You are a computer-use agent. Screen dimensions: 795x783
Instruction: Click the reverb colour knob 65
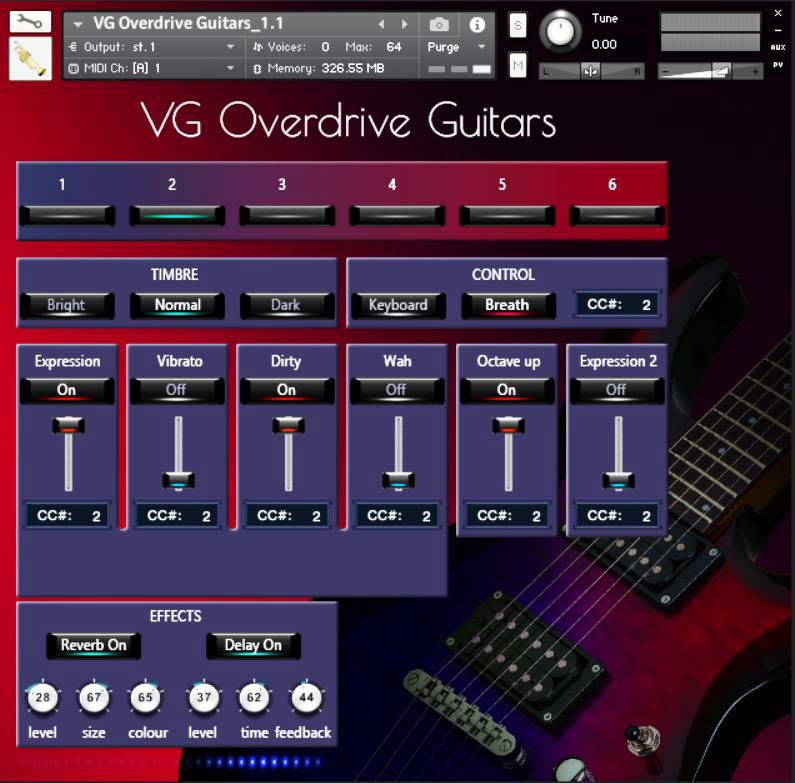pos(146,698)
